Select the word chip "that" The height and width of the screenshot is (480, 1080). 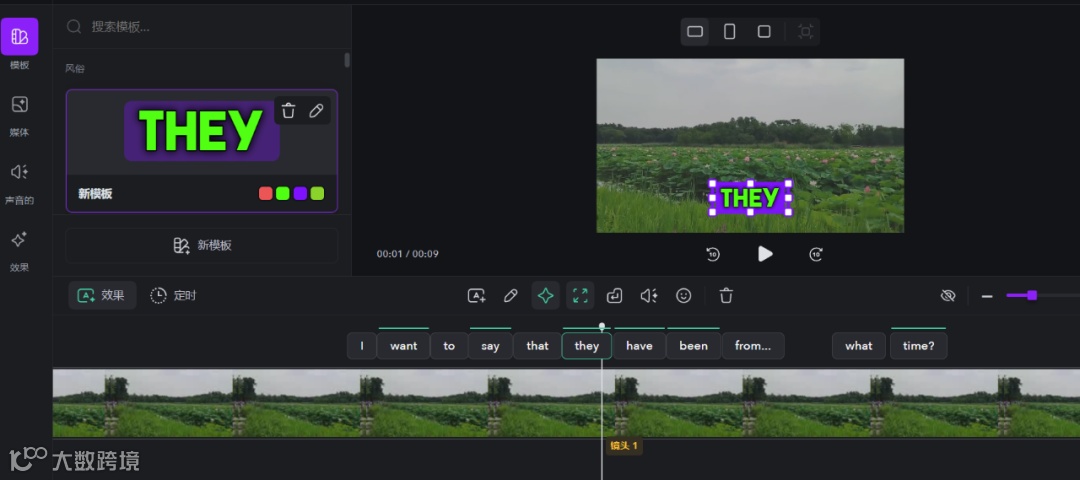[x=537, y=346]
